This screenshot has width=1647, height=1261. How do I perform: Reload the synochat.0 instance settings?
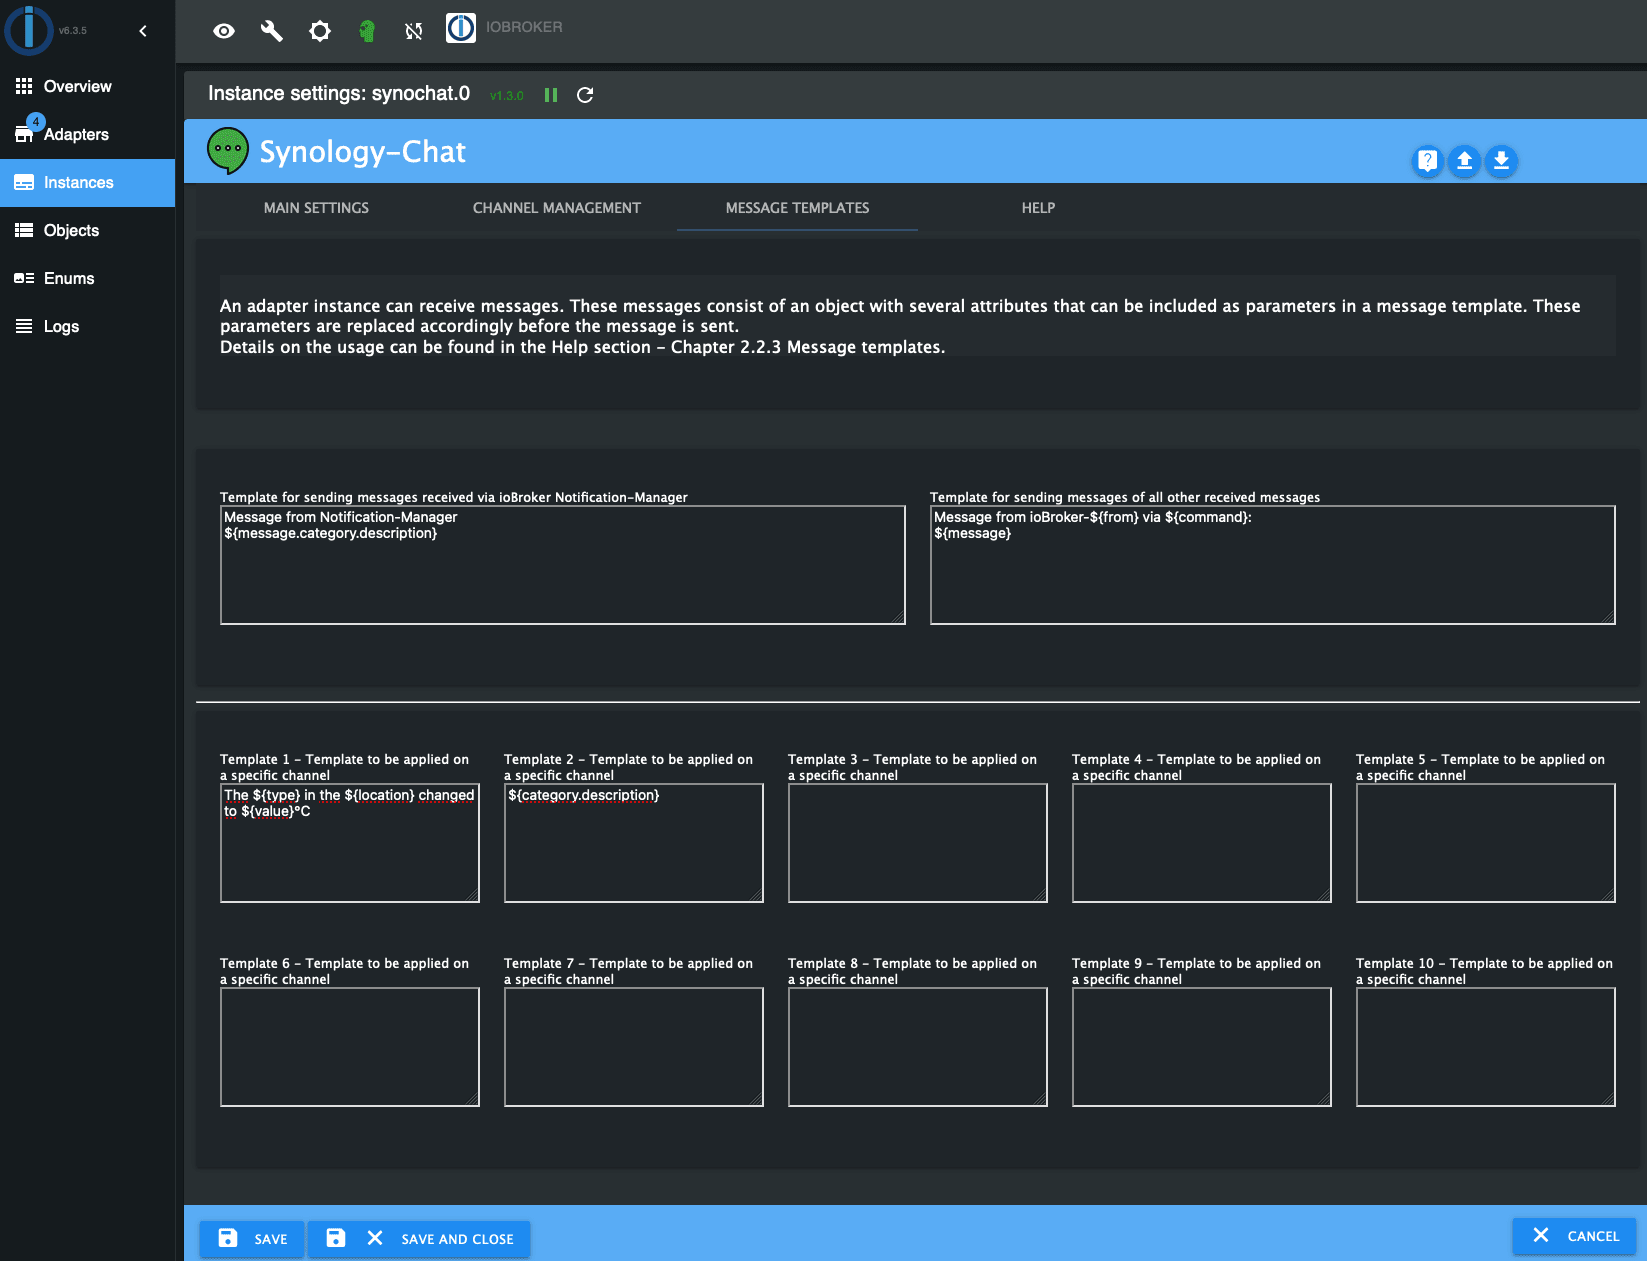point(586,95)
